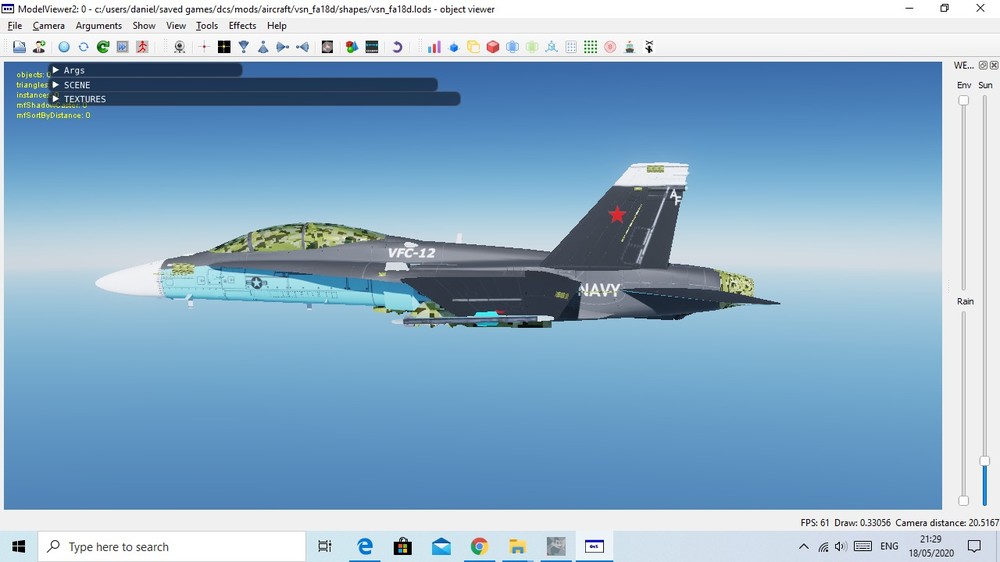The height and width of the screenshot is (562, 1000).
Task: Click the Env slider handle
Action: [964, 100]
